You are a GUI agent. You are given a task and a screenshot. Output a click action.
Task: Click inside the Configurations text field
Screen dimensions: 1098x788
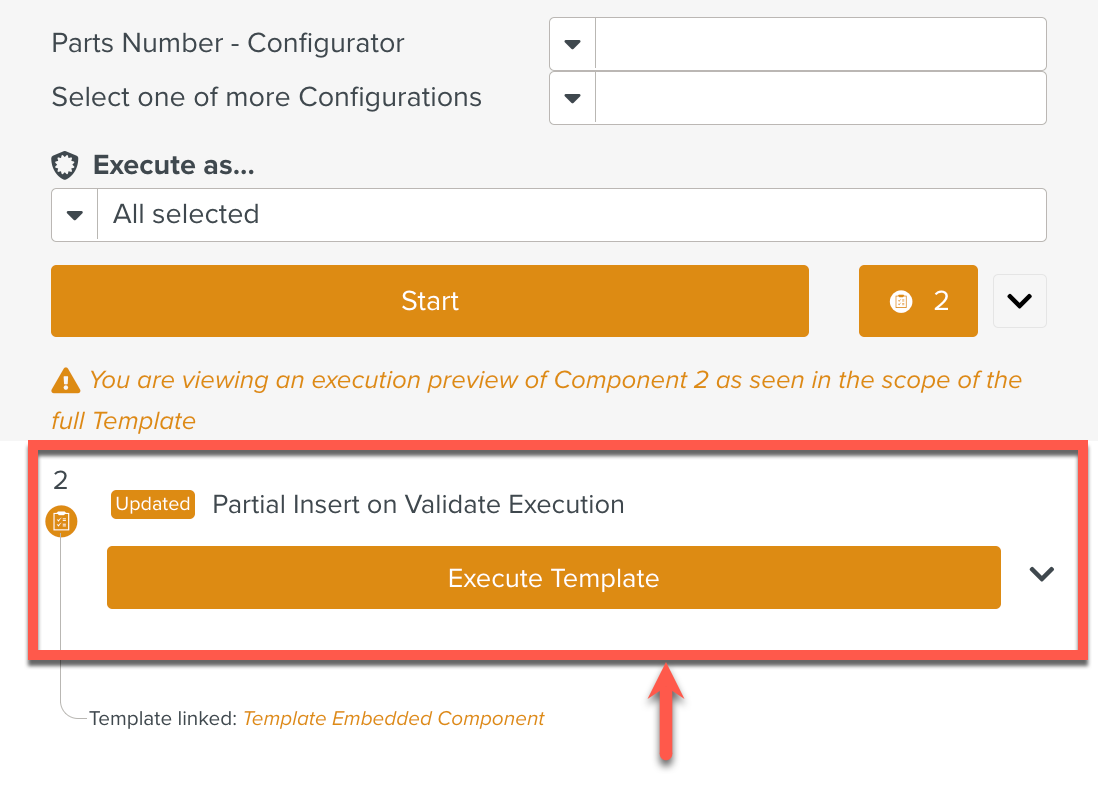click(x=820, y=97)
